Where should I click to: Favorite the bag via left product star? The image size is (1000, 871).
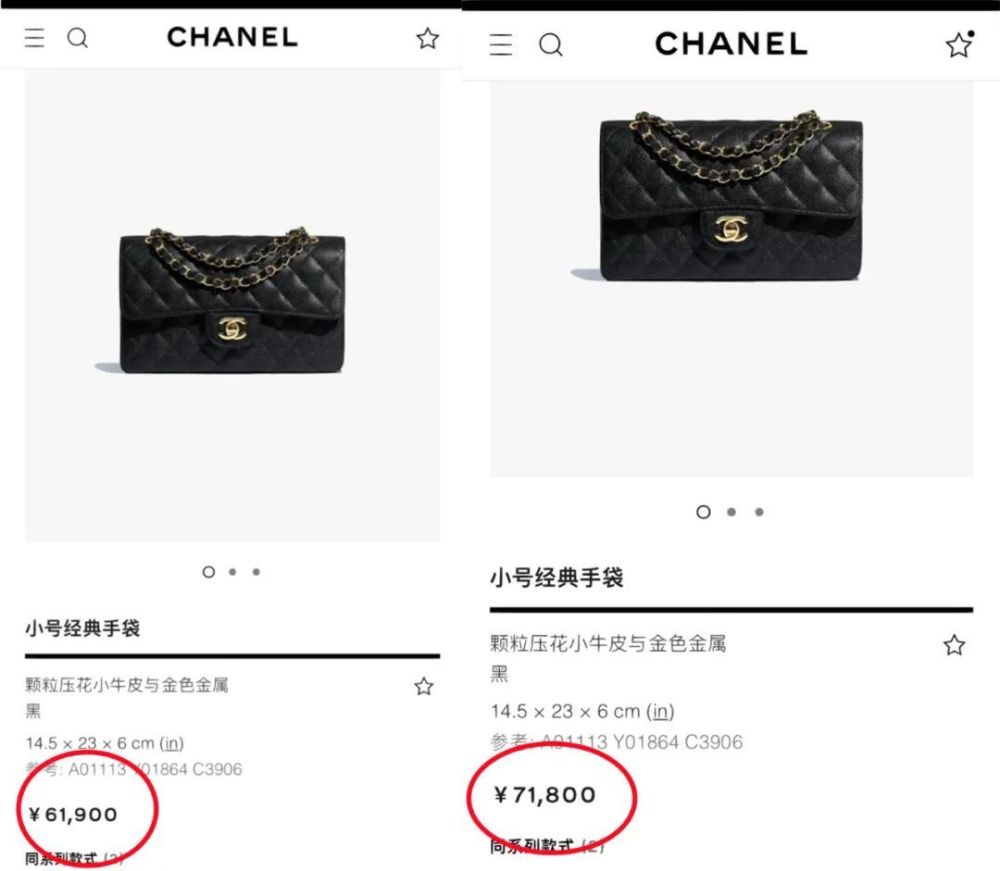click(x=423, y=687)
